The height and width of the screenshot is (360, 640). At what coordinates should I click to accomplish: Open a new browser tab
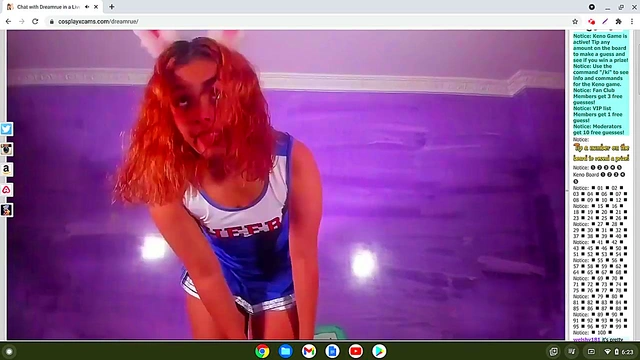[x=111, y=7]
